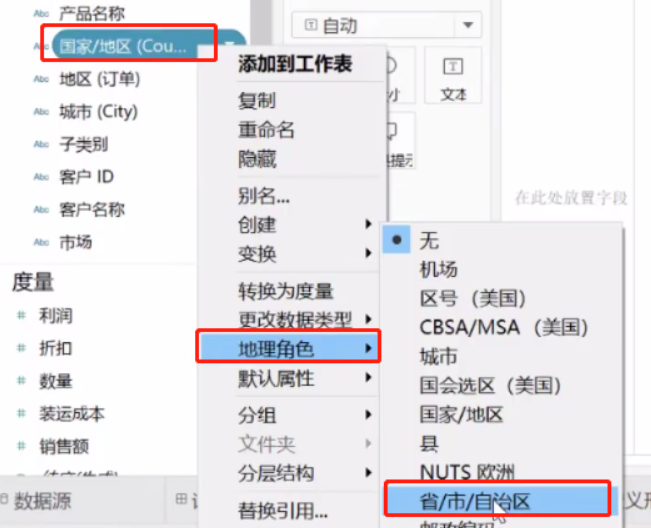This screenshot has width=651, height=528.
Task: Click number icon beside 装运成本
Action: [x=21, y=414]
